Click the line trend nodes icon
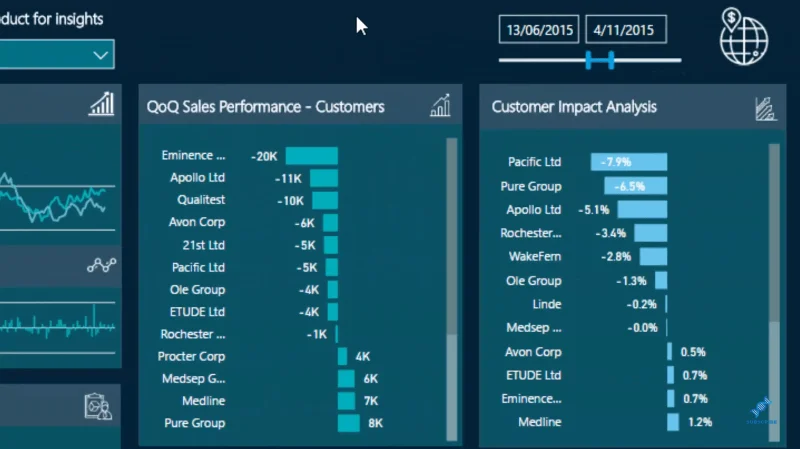Viewport: 800px width, 449px height. [102, 265]
